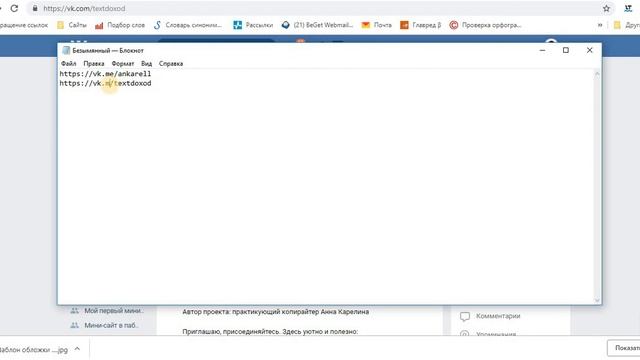Open the Подбор слов bookmark

[x=120, y=25]
